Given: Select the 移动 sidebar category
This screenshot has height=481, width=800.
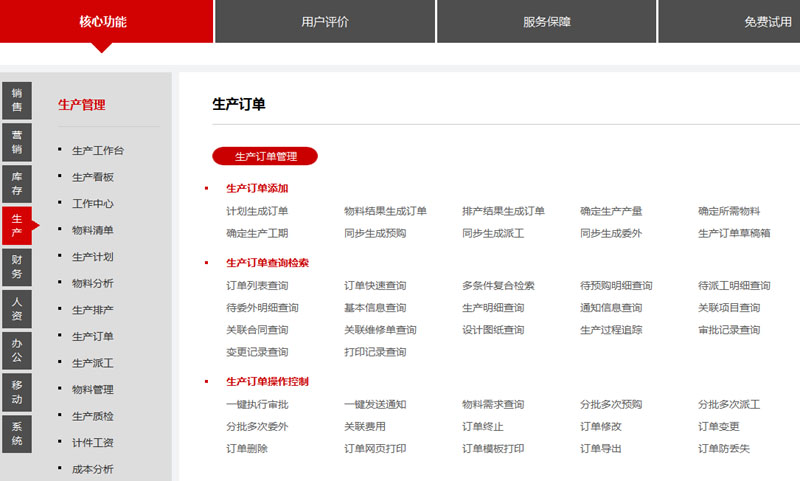Looking at the screenshot, I should 17,392.
